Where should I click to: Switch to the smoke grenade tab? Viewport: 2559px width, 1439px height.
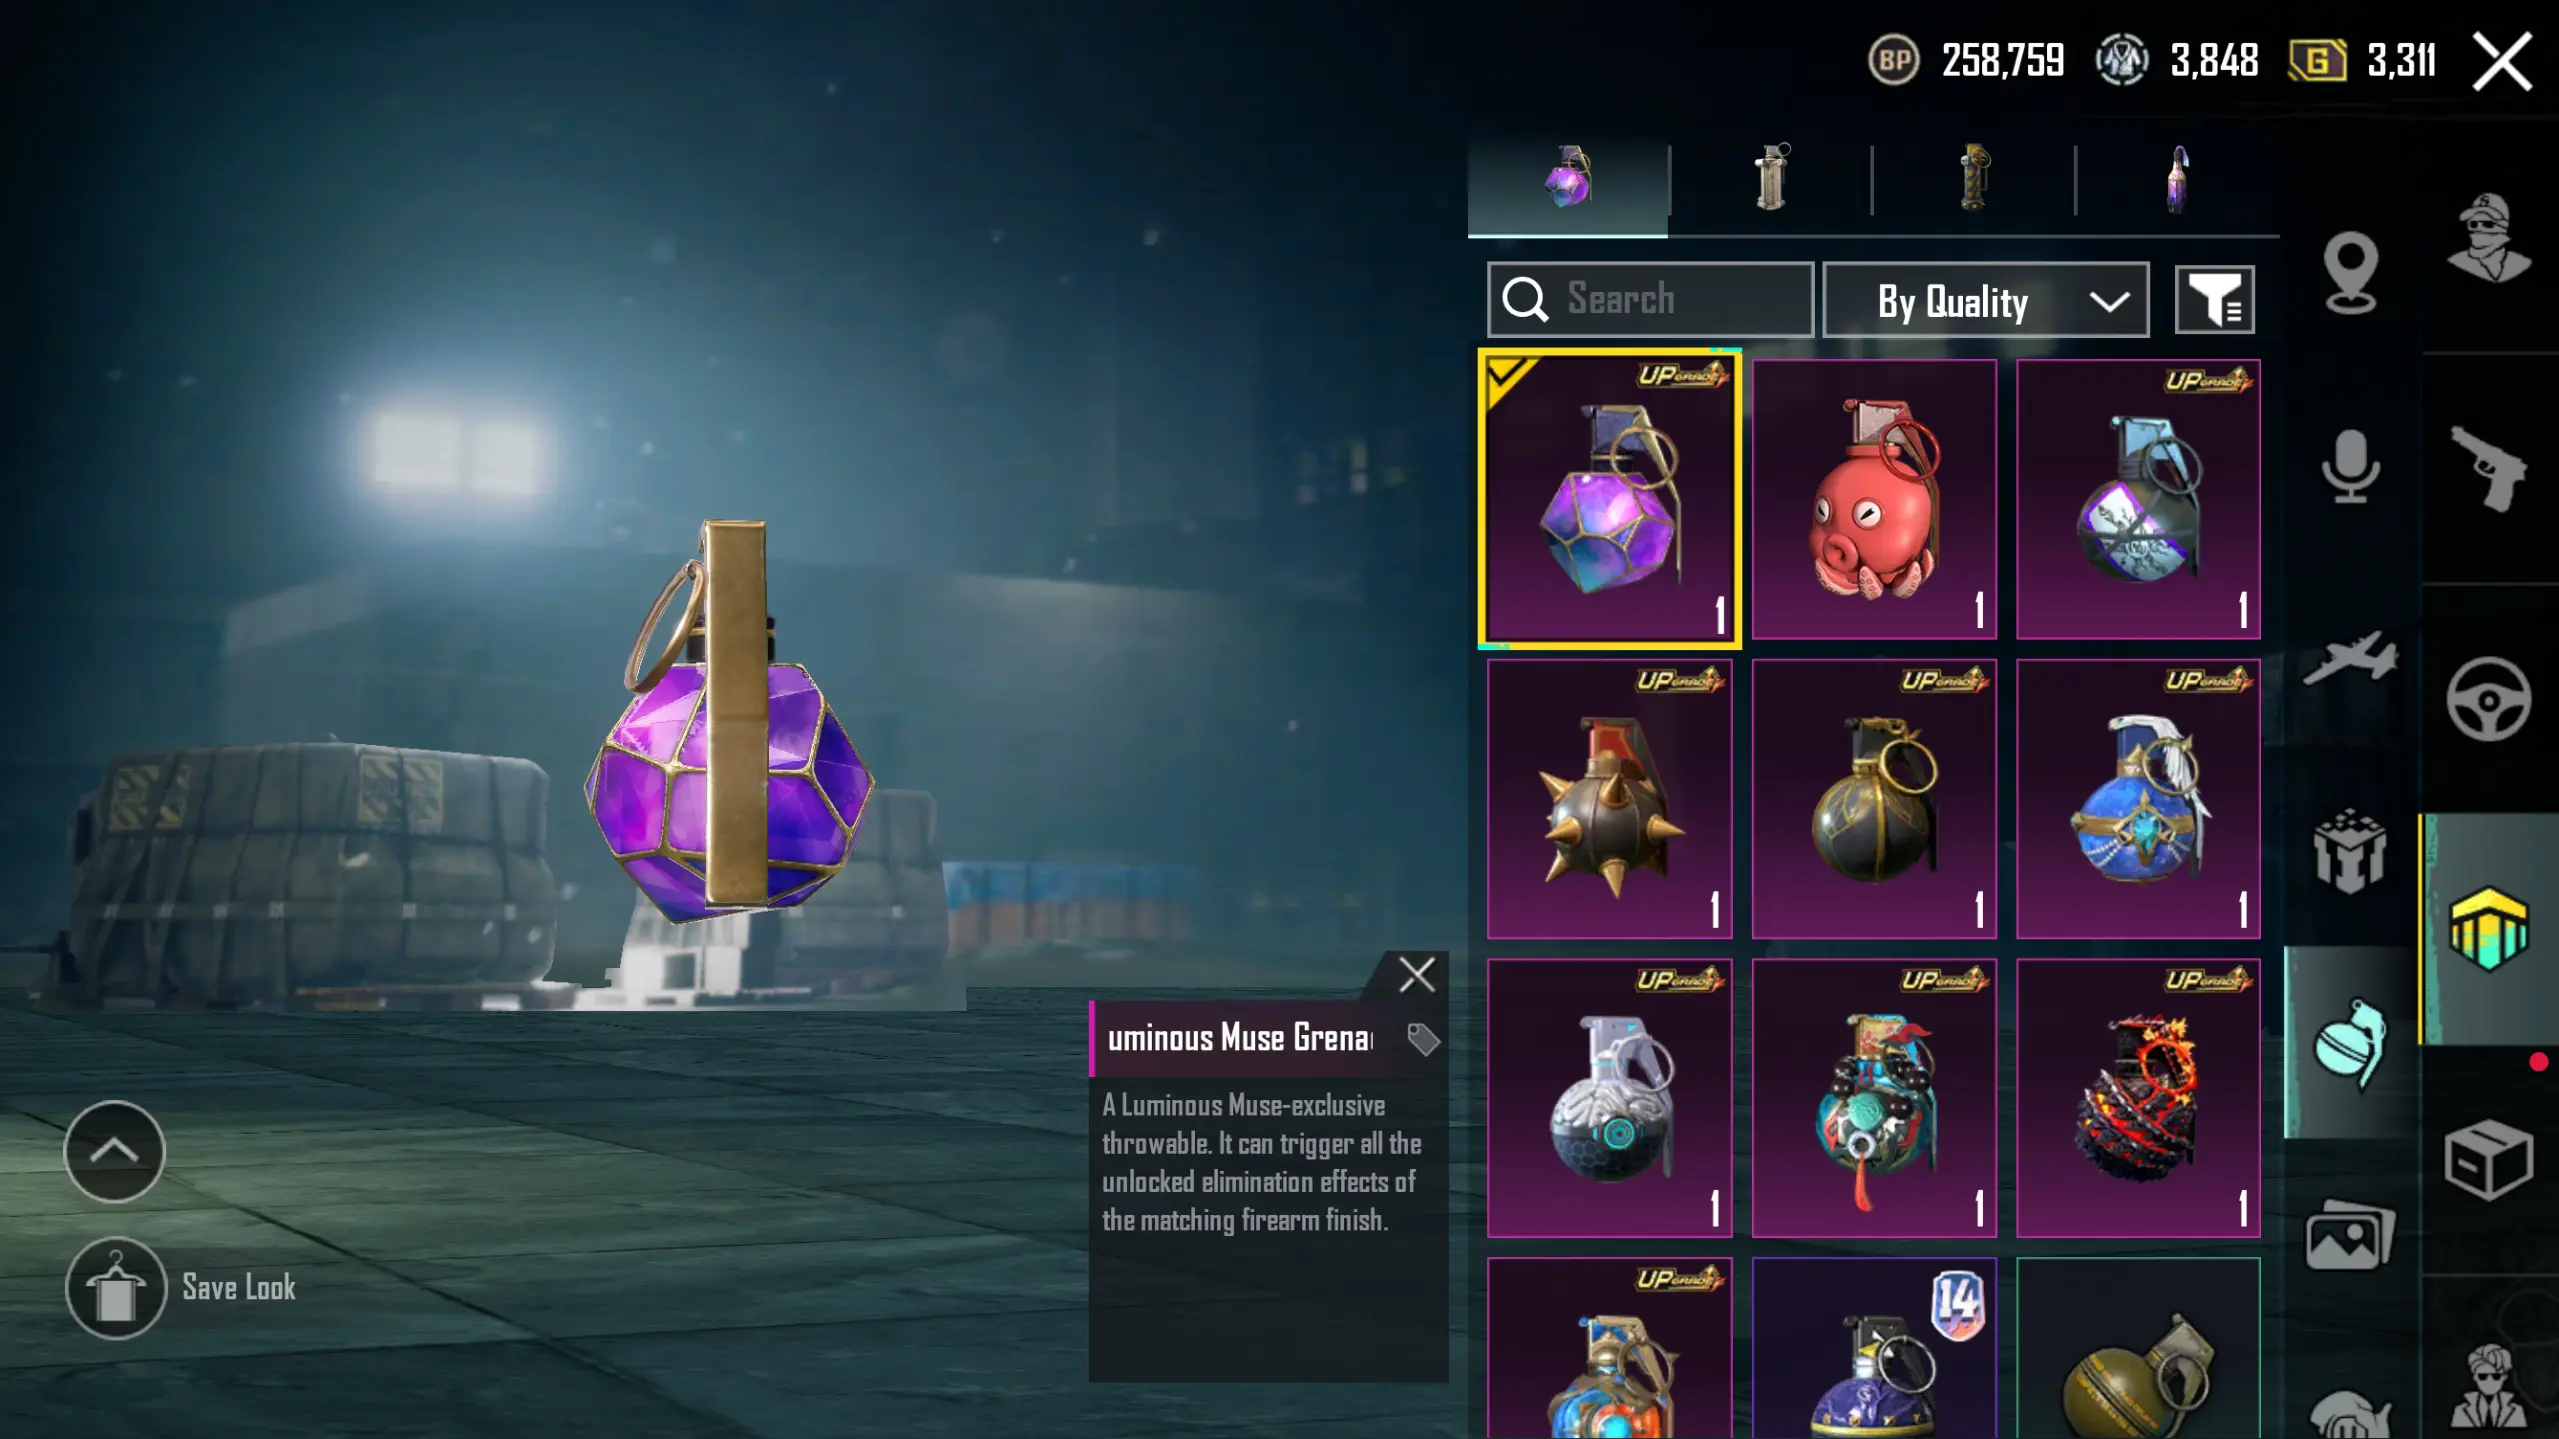tap(1771, 179)
